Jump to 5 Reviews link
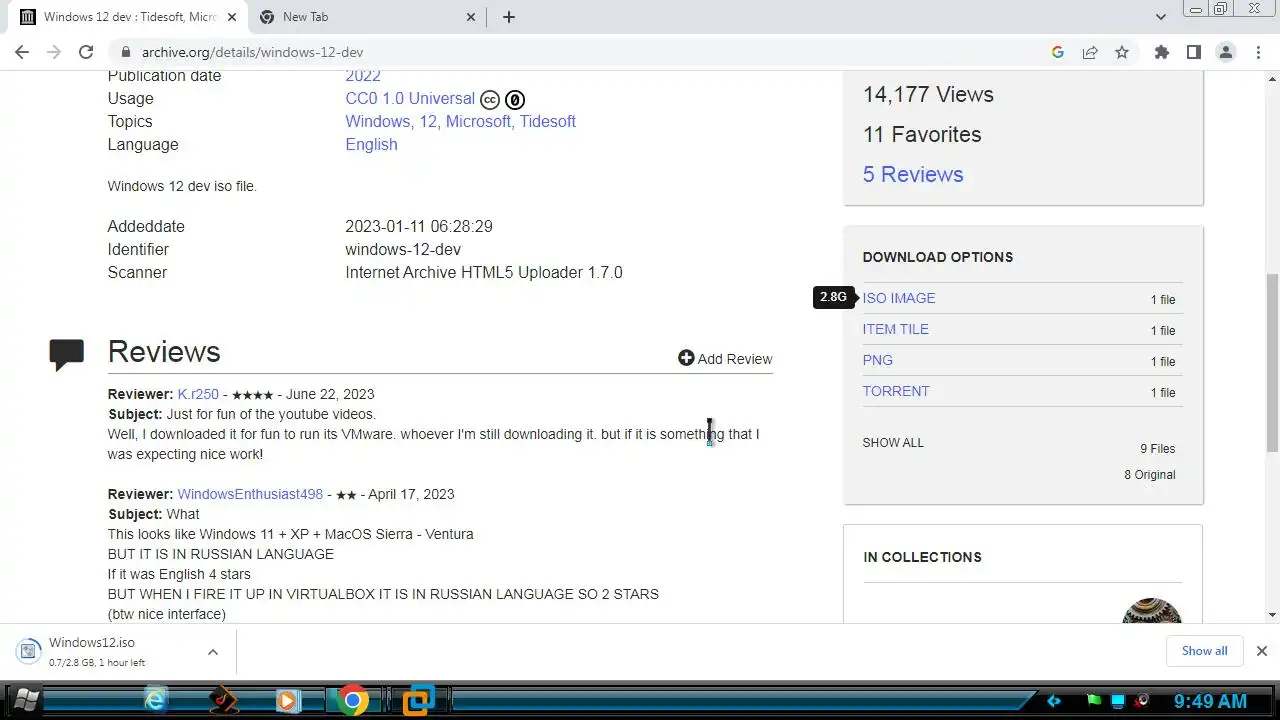The image size is (1280, 720). tap(913, 174)
